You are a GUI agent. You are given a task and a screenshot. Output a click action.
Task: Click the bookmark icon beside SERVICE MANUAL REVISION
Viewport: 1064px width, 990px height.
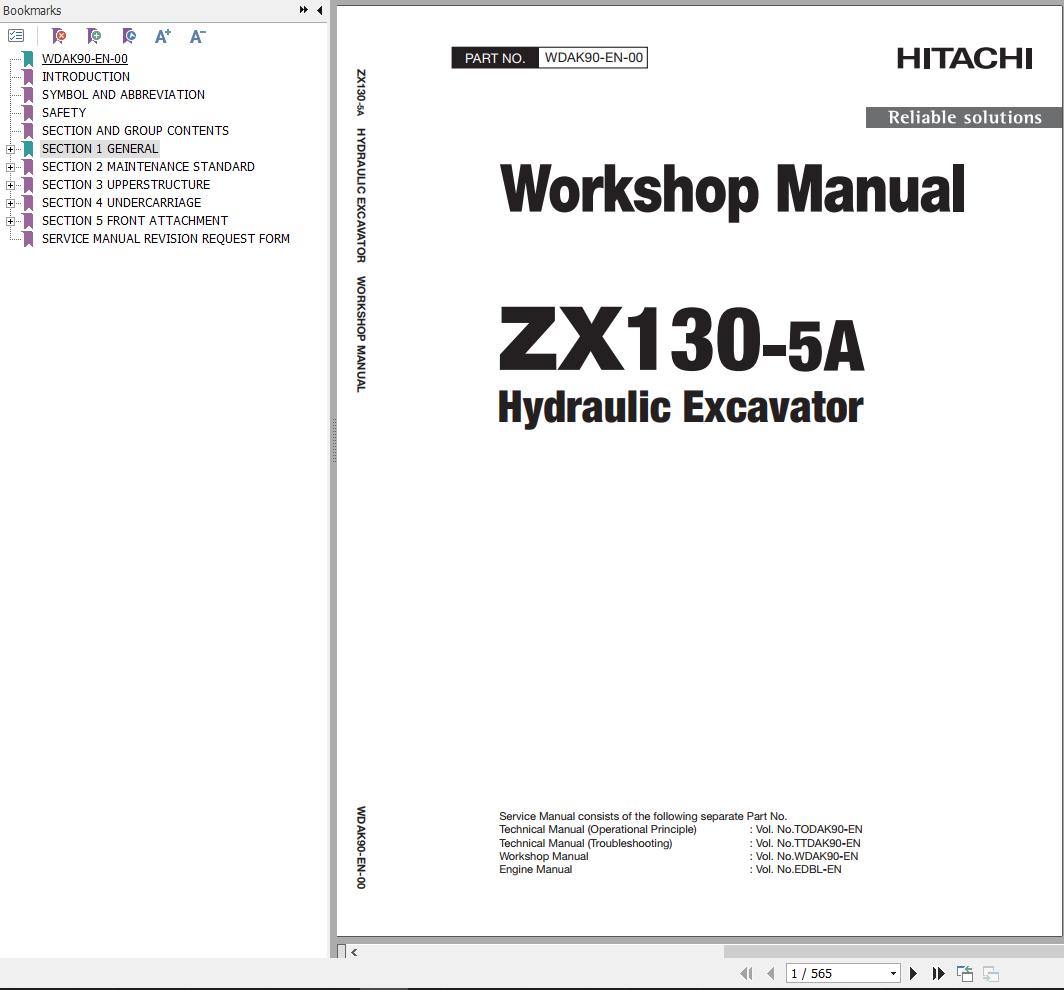28,239
